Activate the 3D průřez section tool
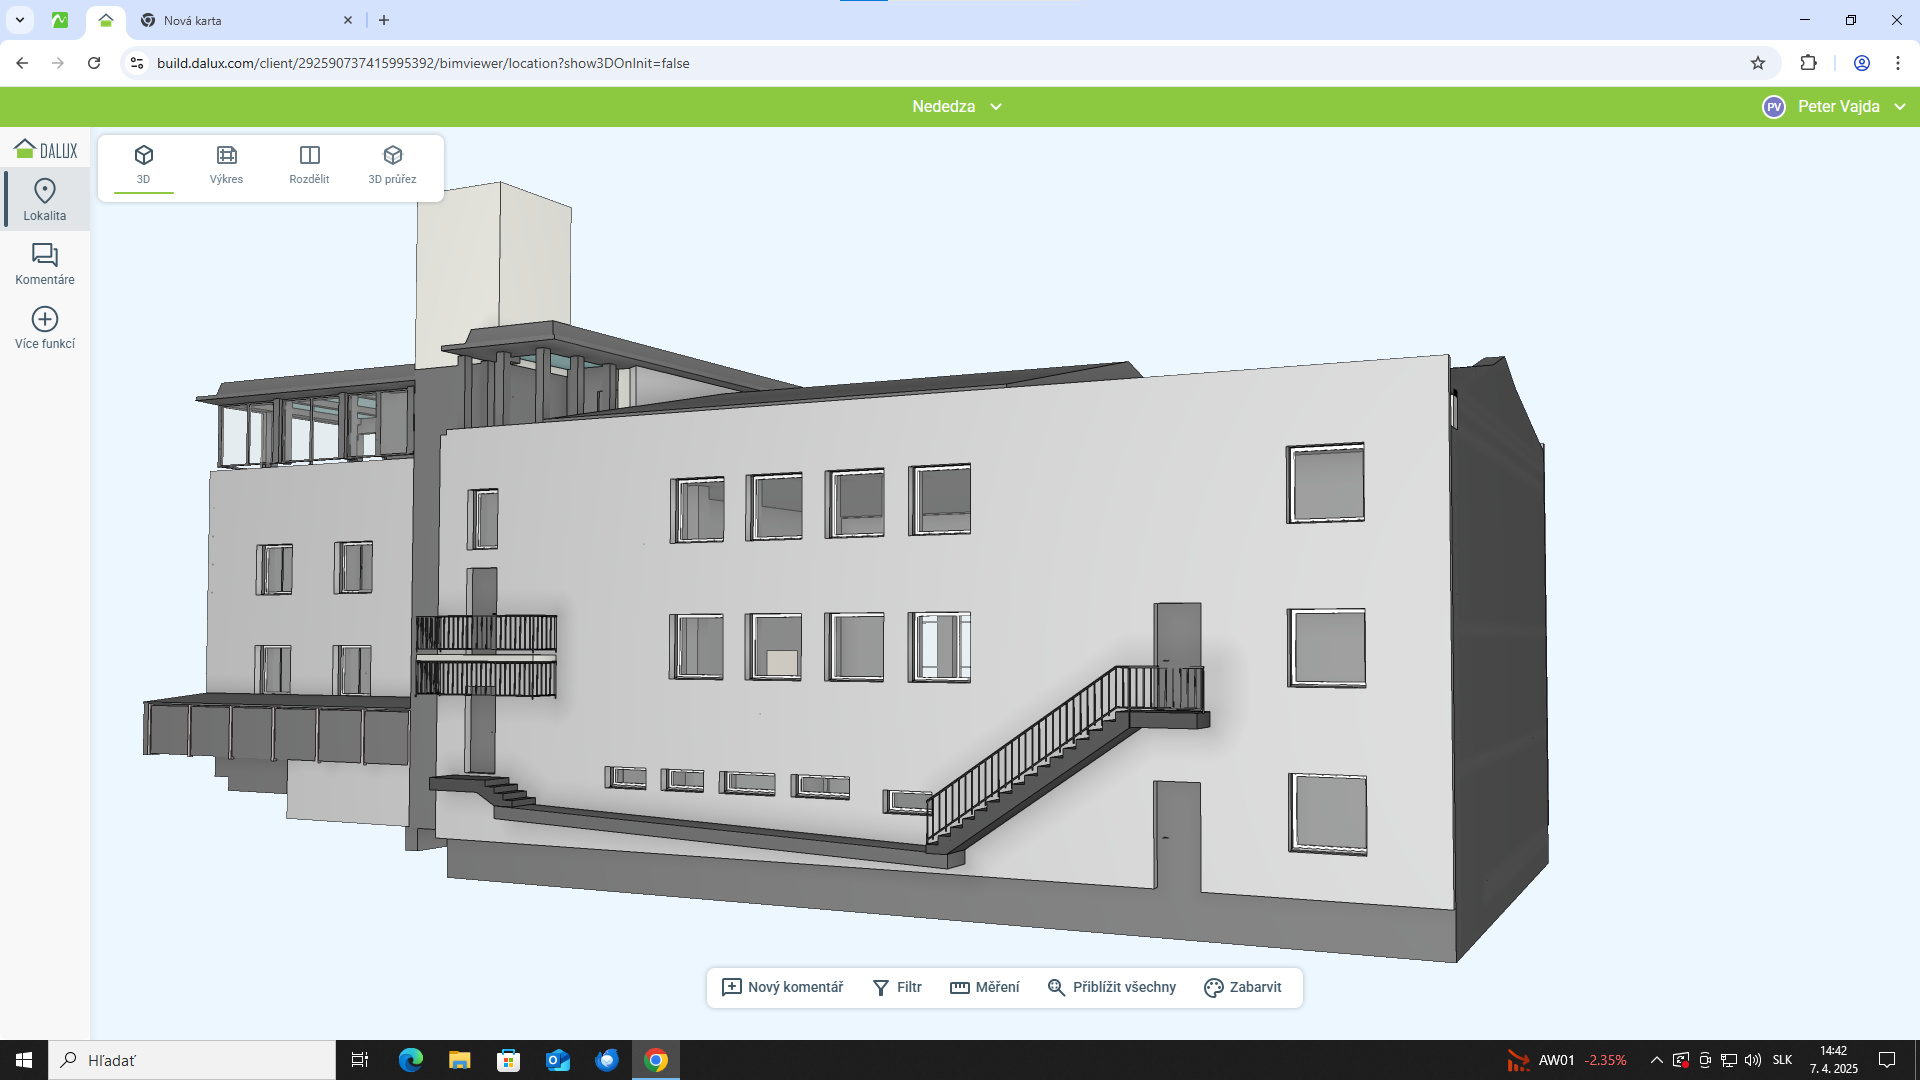The width and height of the screenshot is (1920, 1080). [x=392, y=164]
